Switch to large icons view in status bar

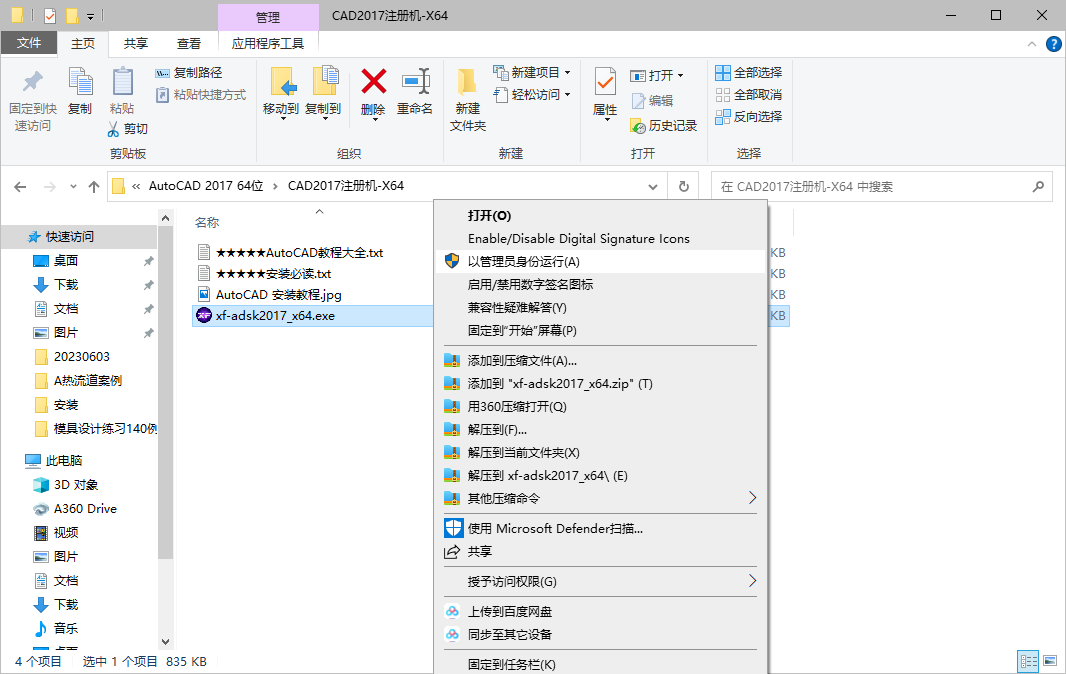coord(1048,661)
